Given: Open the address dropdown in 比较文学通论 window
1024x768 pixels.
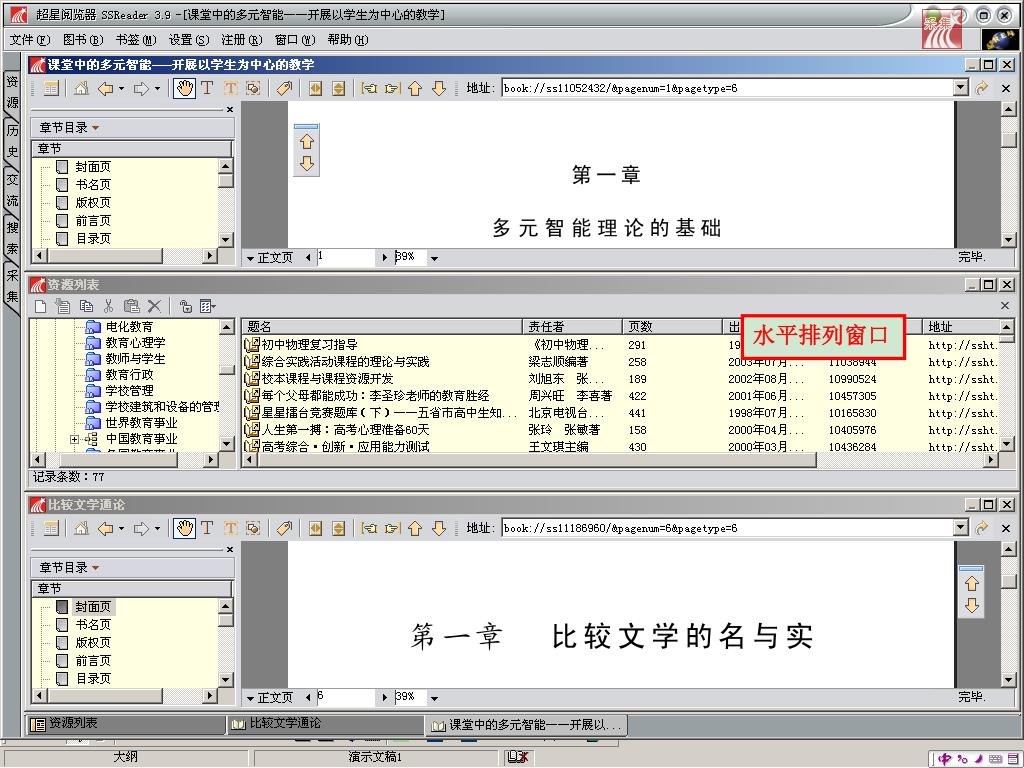Looking at the screenshot, I should tap(960, 528).
